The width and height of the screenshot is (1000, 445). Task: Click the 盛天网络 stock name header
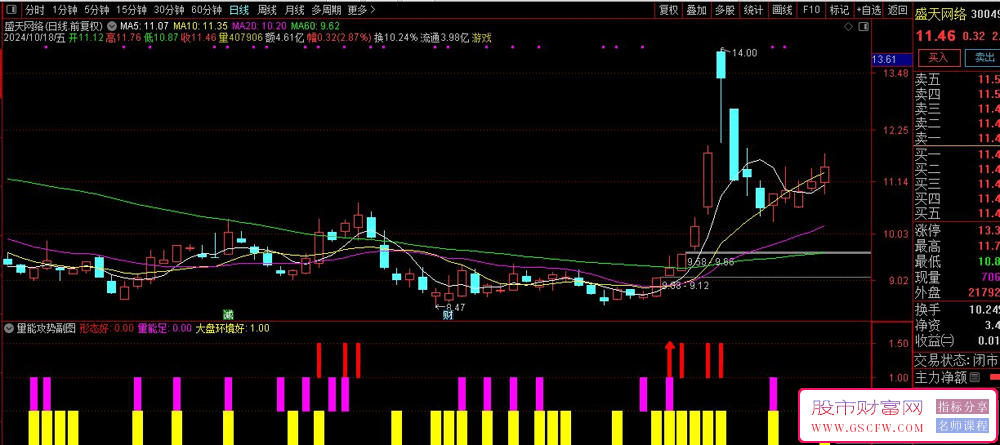click(x=941, y=14)
